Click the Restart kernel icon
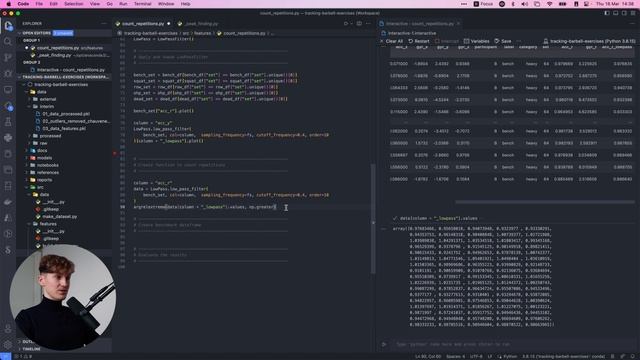The height and width of the screenshot is (360, 640). coord(411,41)
